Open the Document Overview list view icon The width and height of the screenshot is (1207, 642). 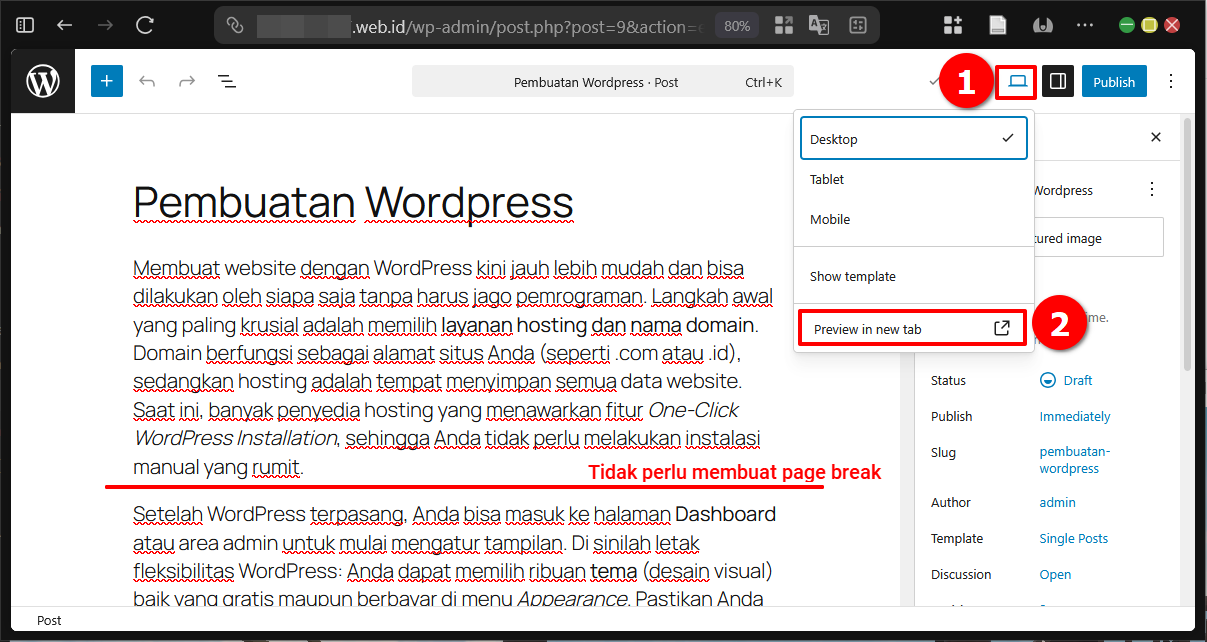pyautogui.click(x=226, y=81)
